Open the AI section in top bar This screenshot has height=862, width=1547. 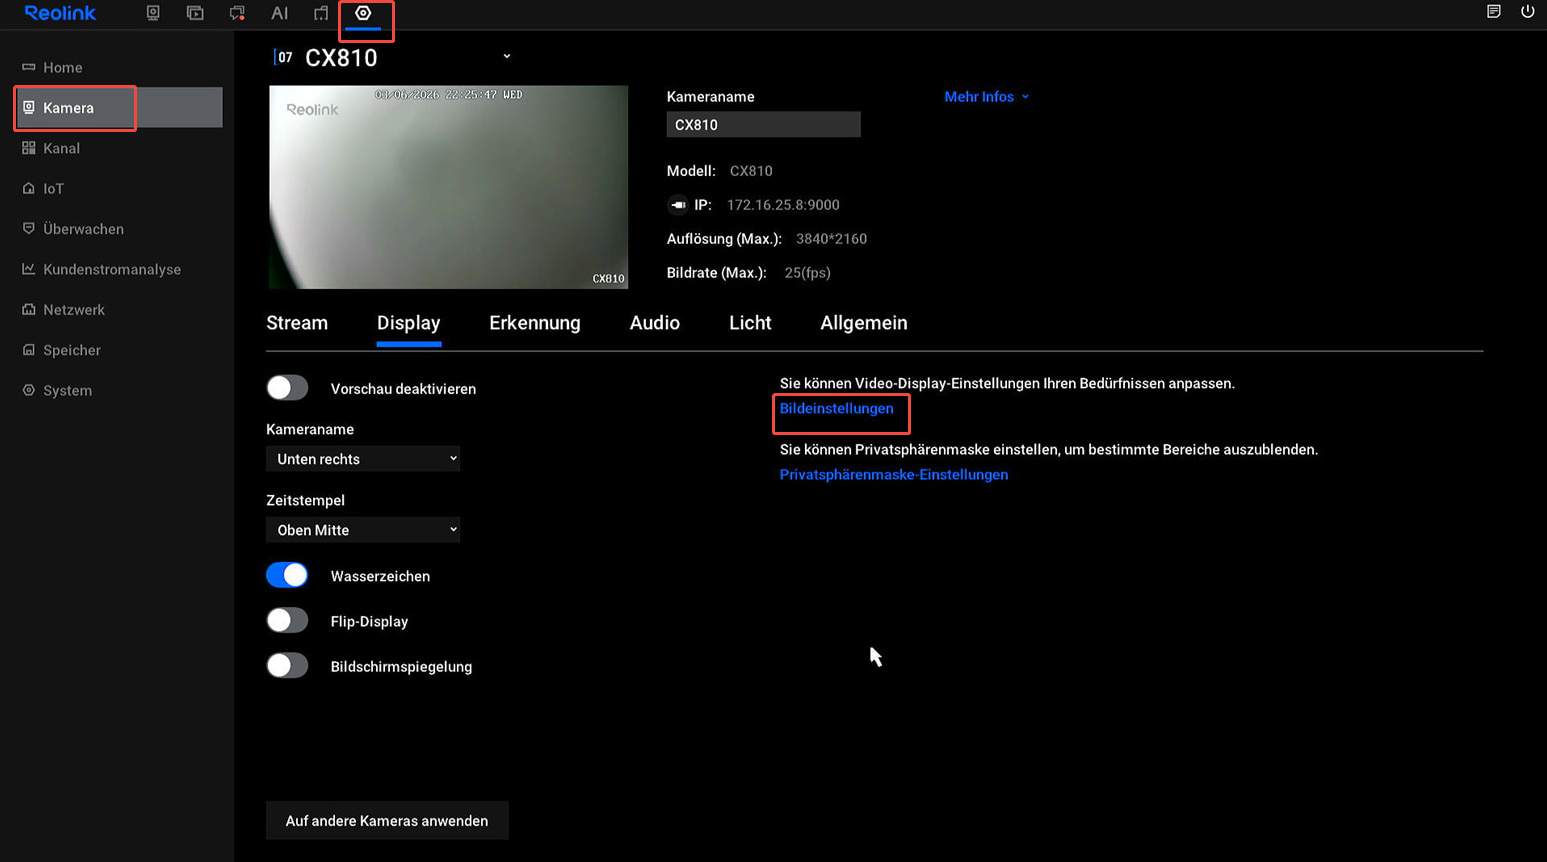point(279,13)
